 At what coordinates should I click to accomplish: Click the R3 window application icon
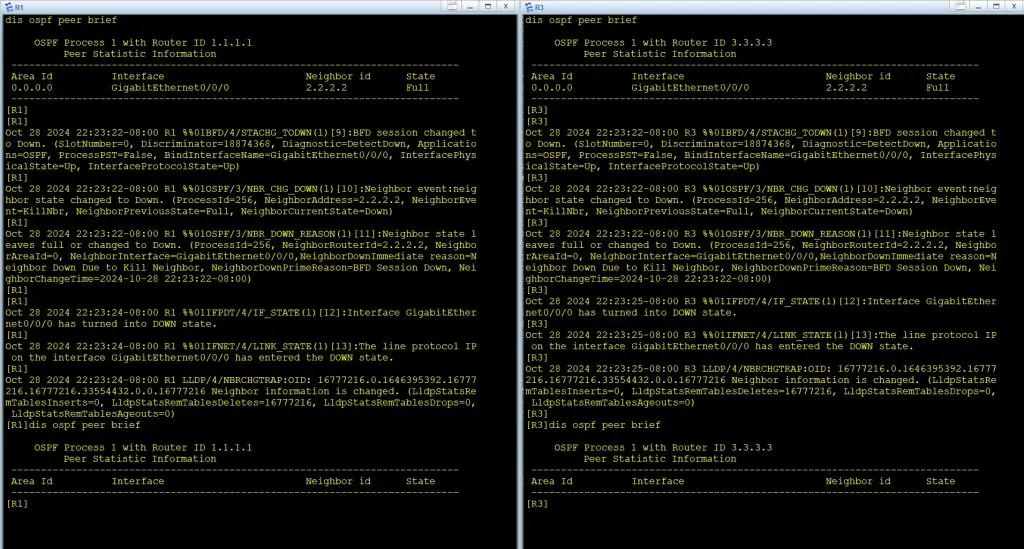[x=528, y=6]
